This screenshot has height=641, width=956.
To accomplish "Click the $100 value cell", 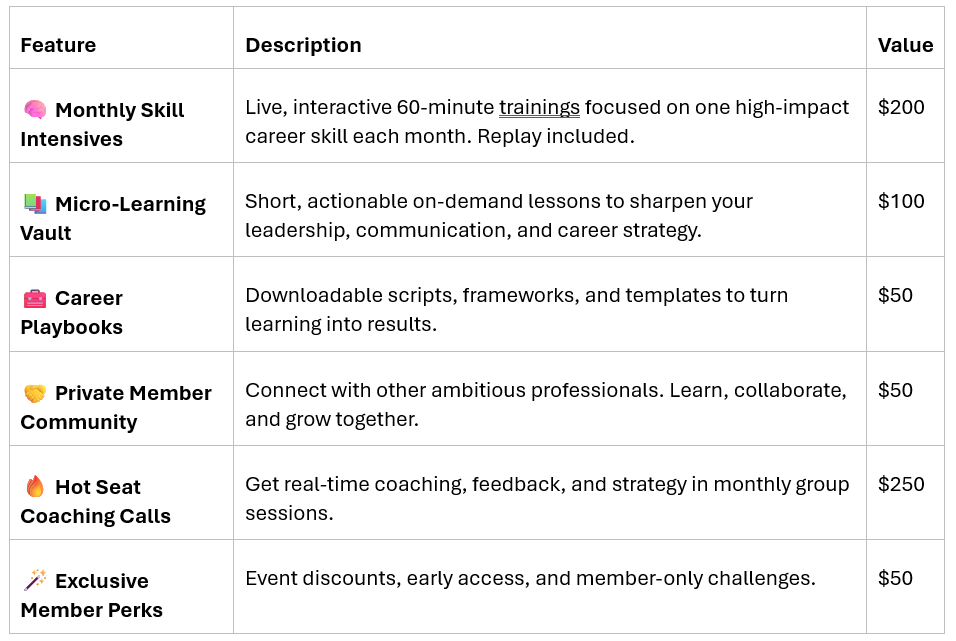I will click(x=901, y=201).
